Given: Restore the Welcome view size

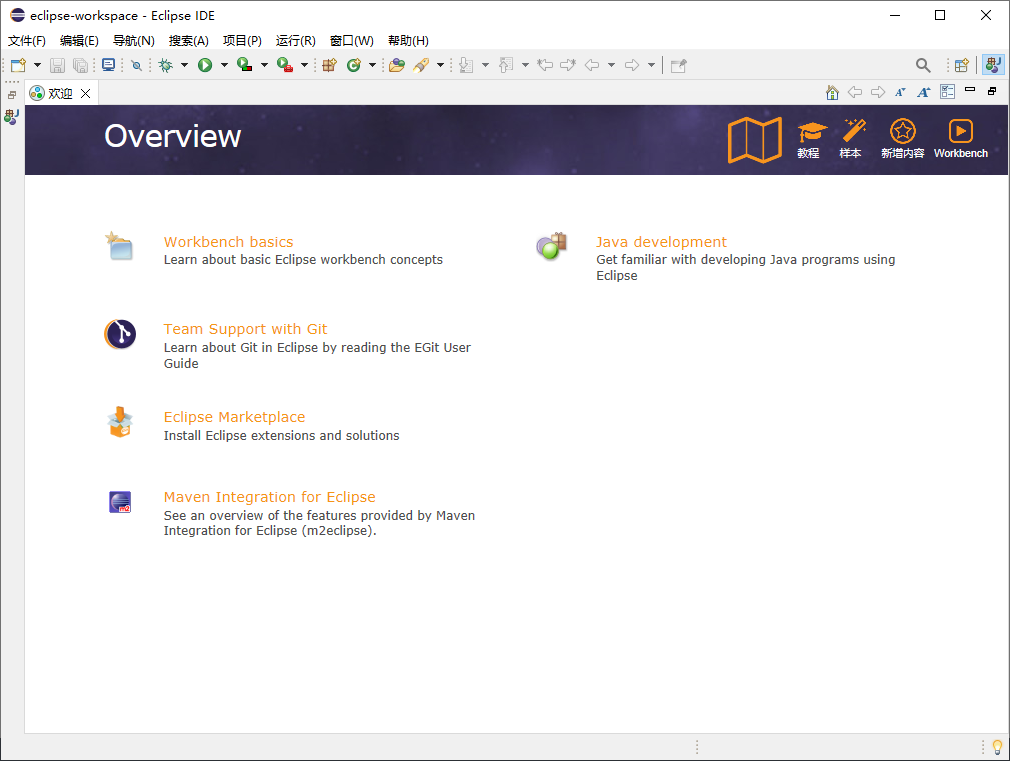Looking at the screenshot, I should click(x=992, y=91).
